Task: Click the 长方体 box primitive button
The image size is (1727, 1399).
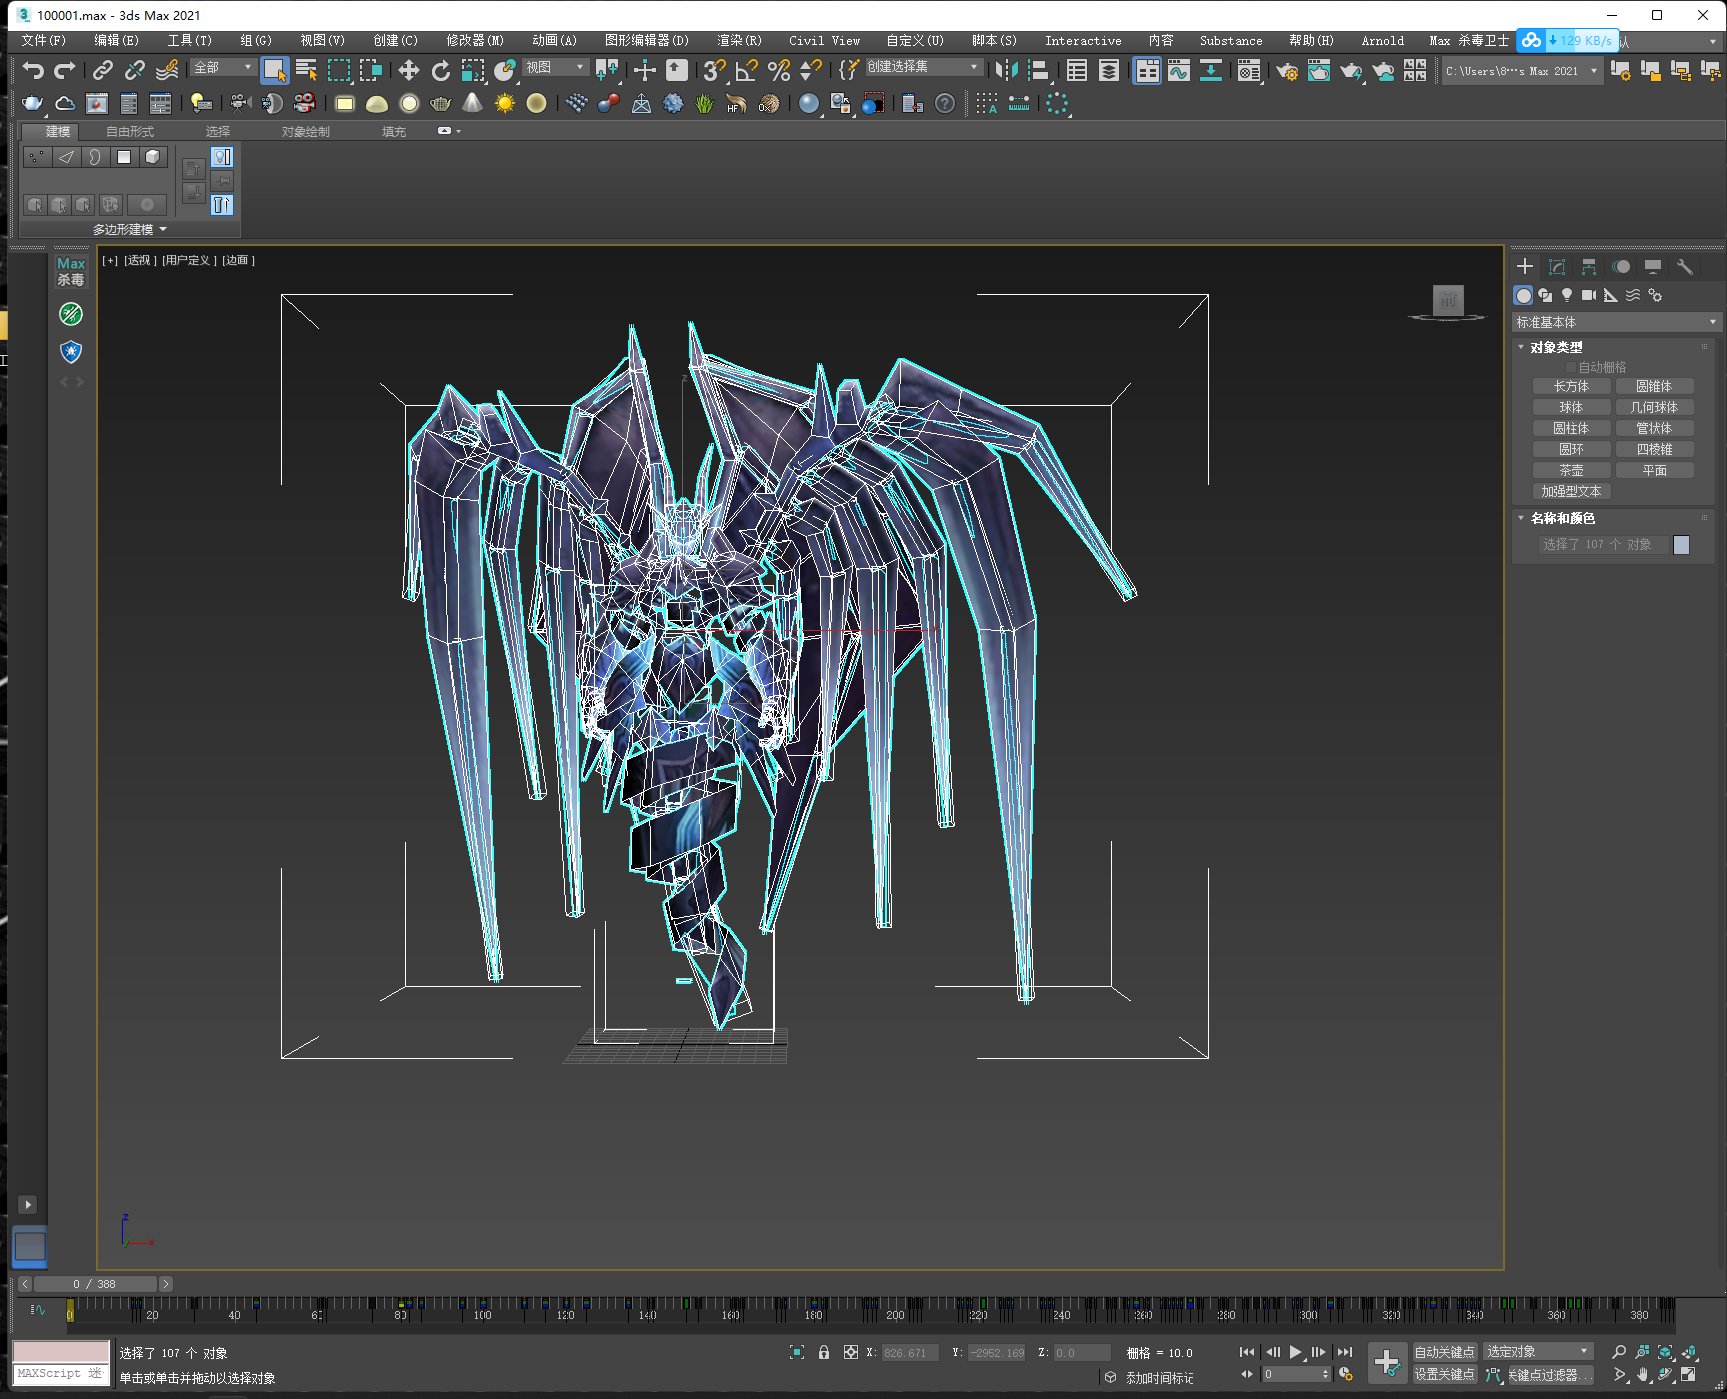Action: (1571, 386)
